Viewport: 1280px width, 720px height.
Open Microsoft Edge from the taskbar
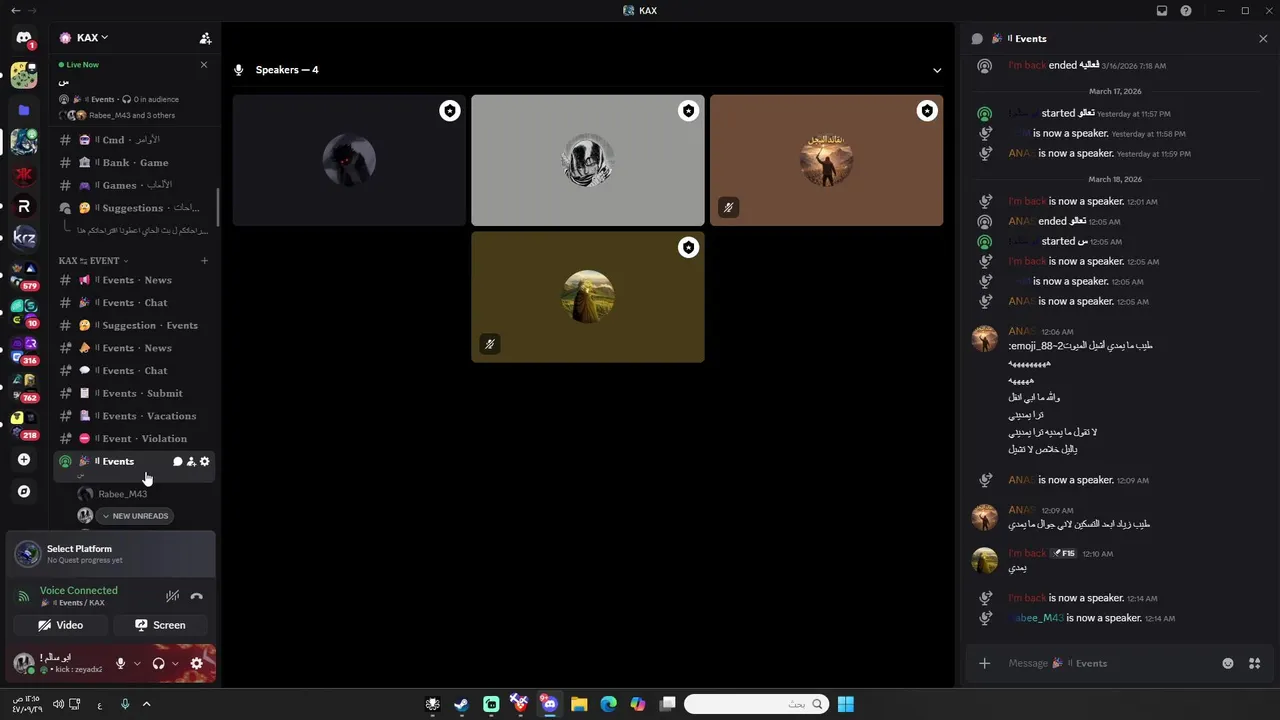pos(608,704)
